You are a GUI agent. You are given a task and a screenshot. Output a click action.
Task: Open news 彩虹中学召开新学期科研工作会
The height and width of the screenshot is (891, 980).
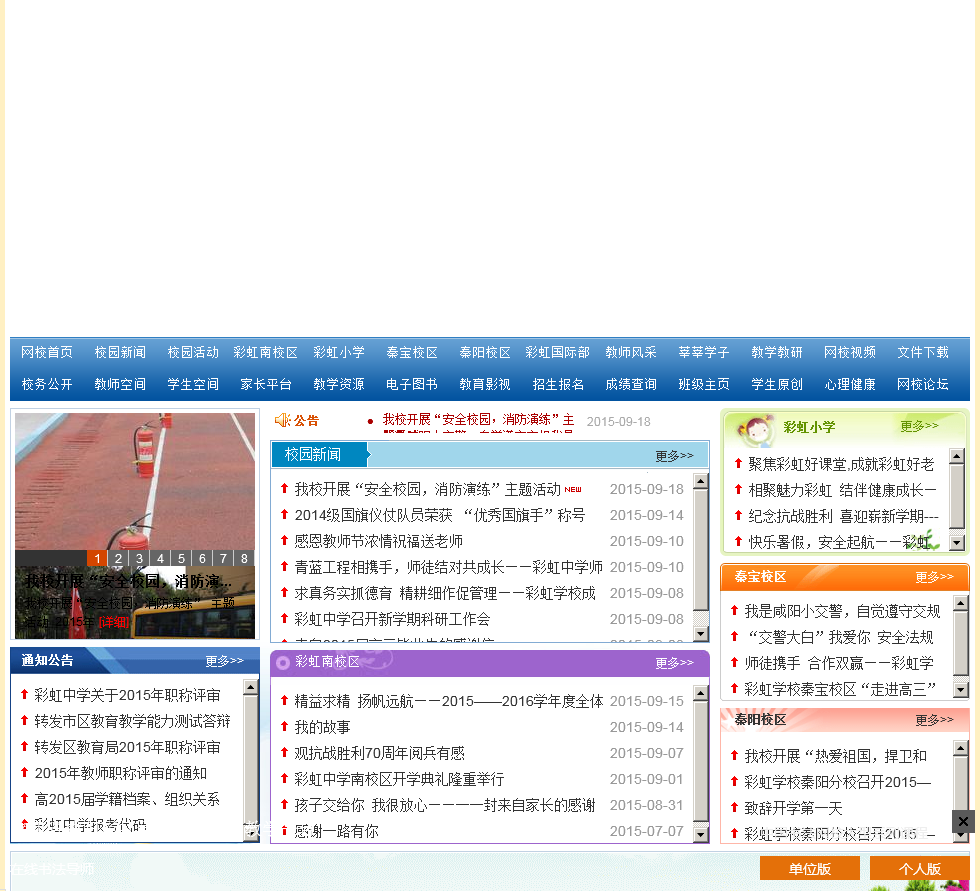point(392,619)
